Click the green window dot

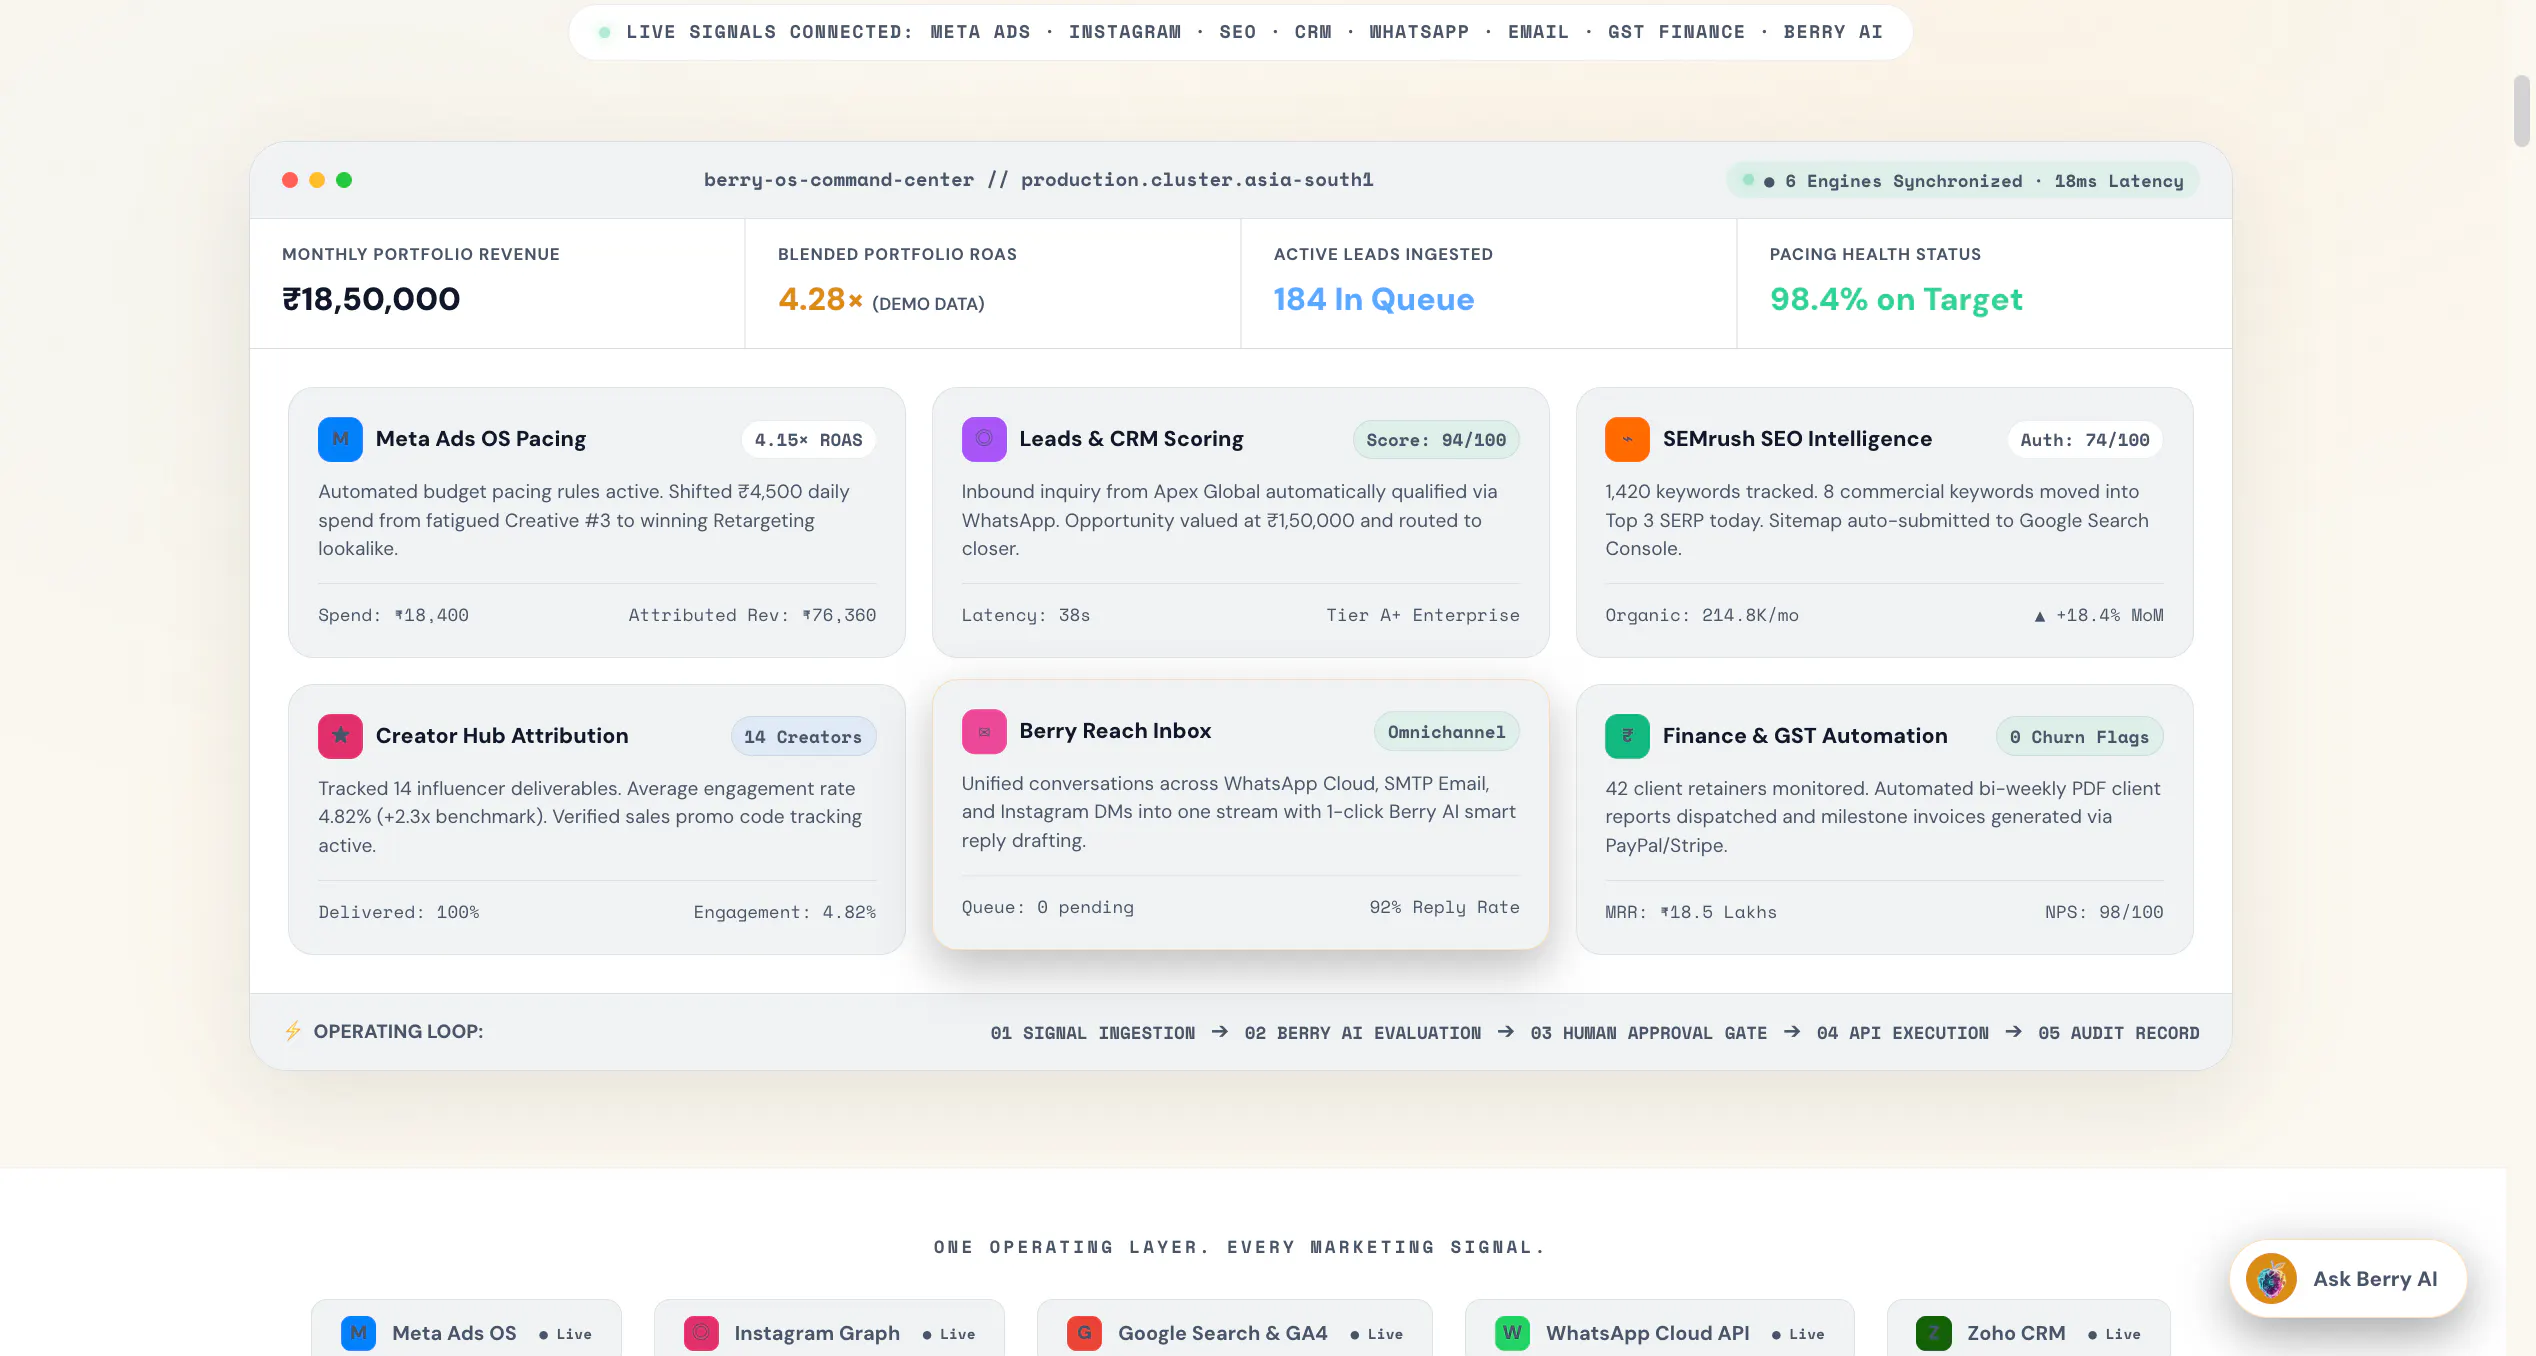pyautogui.click(x=344, y=180)
